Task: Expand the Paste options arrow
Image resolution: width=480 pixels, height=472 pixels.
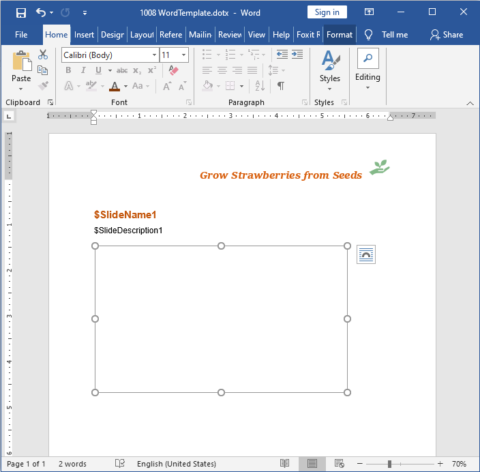Action: (21, 89)
